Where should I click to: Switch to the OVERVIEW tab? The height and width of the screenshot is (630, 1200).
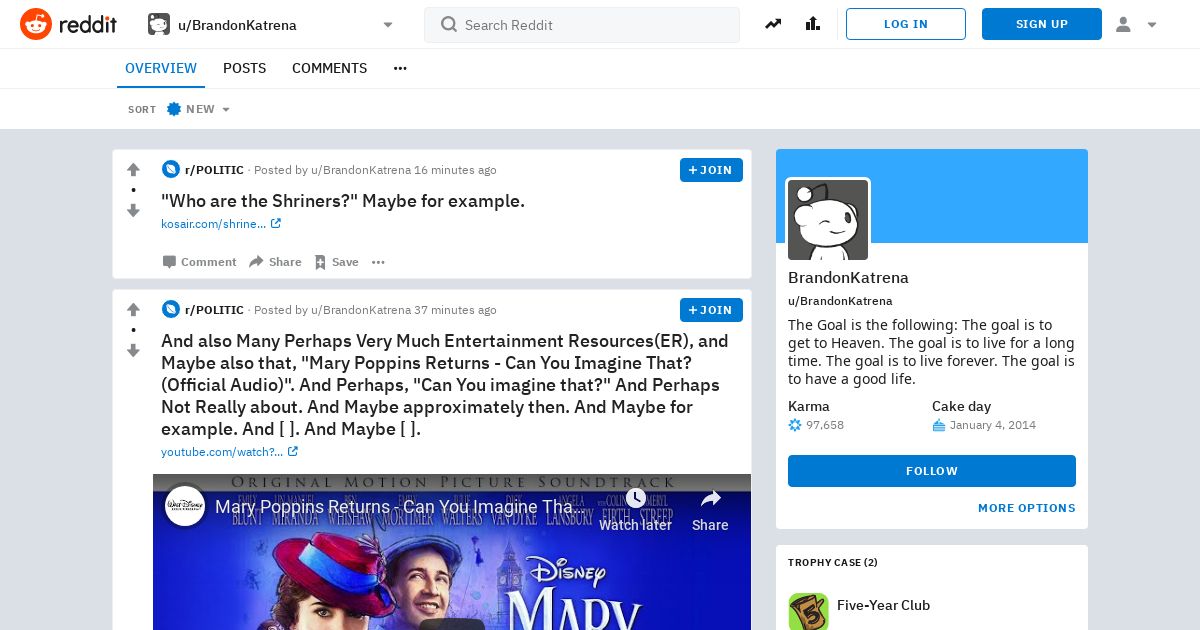(x=161, y=68)
